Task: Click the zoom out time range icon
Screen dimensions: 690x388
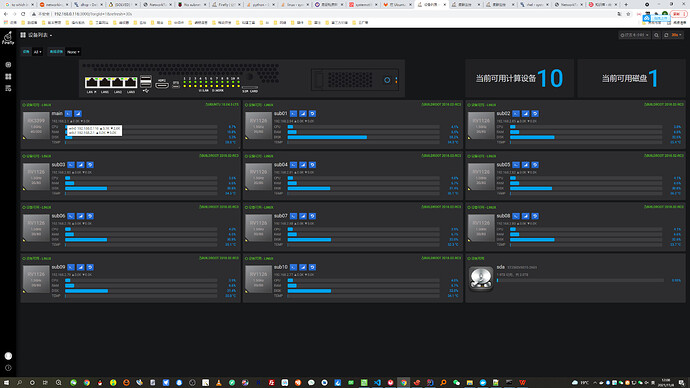Action: click(656, 35)
